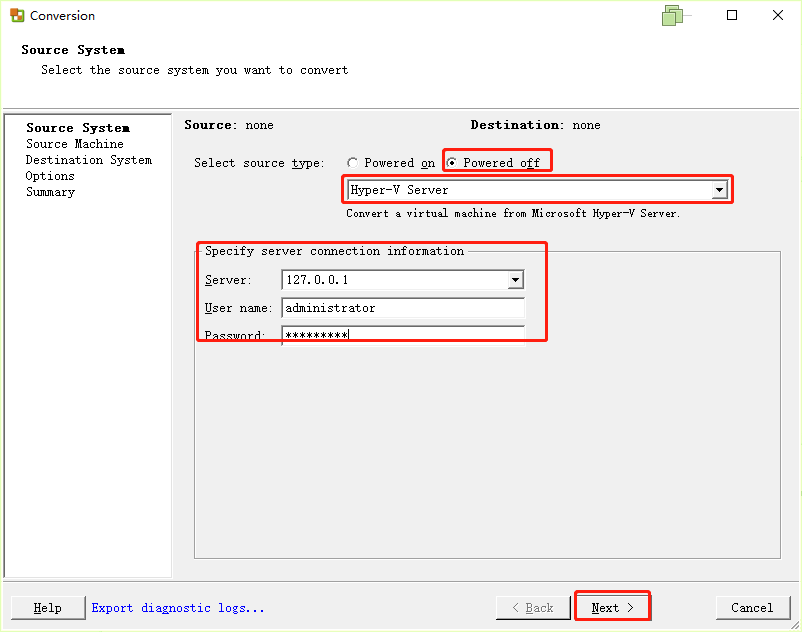Click the 'Convert a virtual machine from Microsoft Hyper-V Server.' description
Image resolution: width=802 pixels, height=632 pixels.
tap(513, 213)
